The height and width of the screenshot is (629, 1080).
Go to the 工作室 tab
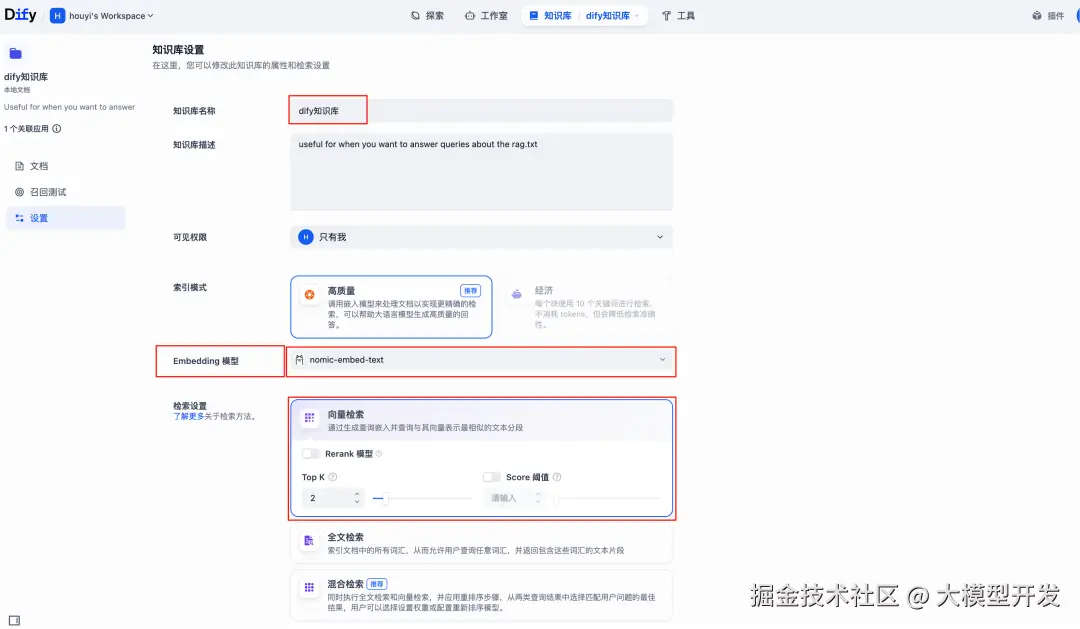click(x=486, y=16)
